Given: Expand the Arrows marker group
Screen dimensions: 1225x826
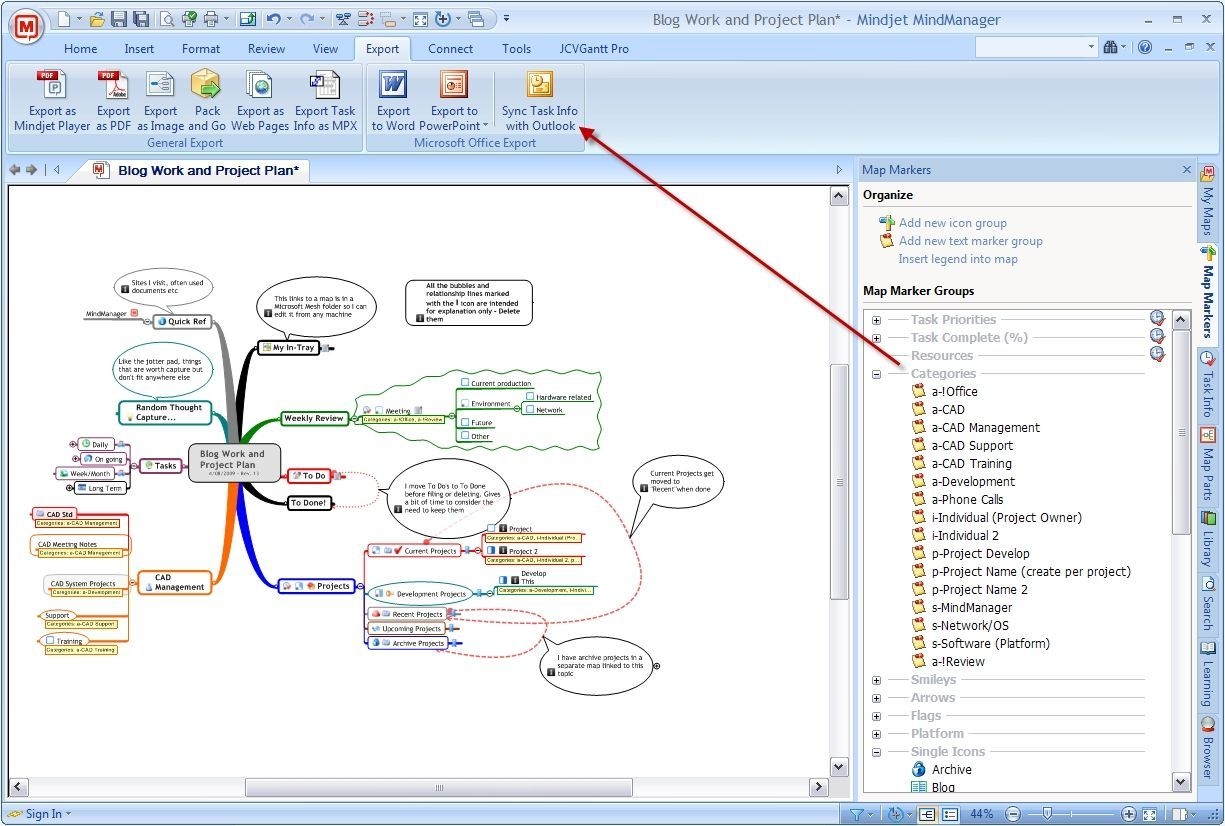Looking at the screenshot, I should click(x=877, y=698).
